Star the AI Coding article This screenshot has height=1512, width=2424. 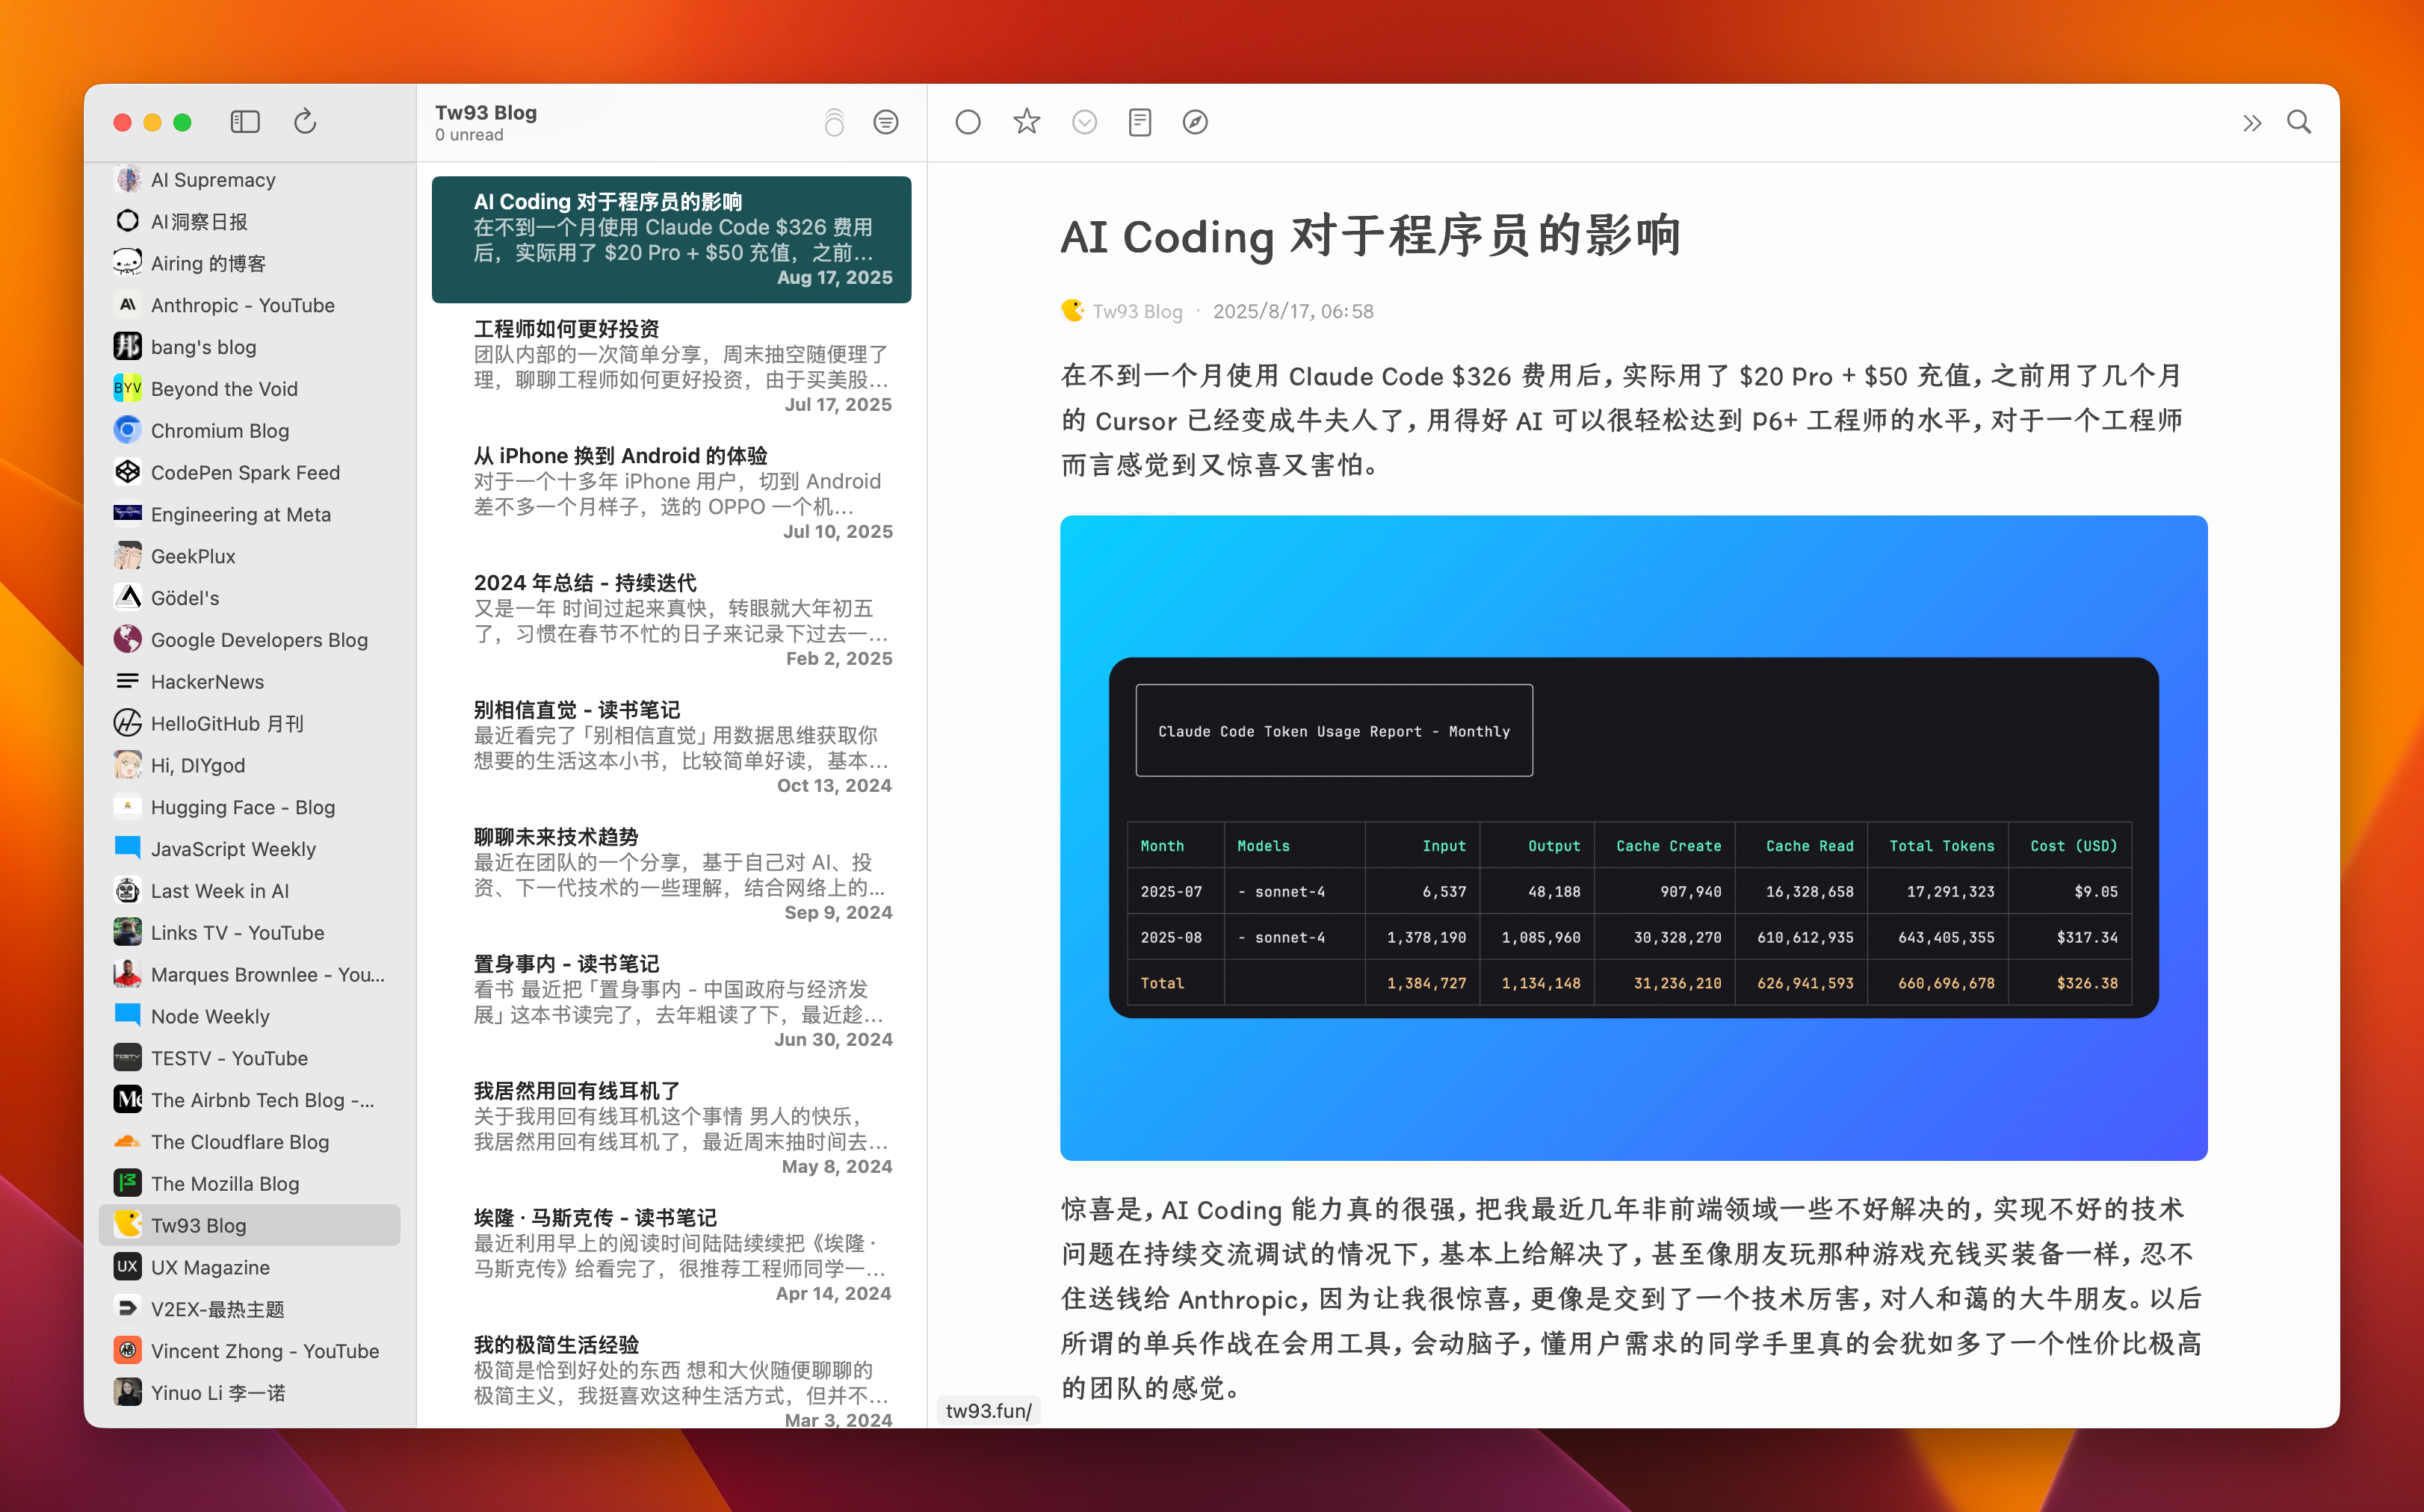click(x=1026, y=121)
